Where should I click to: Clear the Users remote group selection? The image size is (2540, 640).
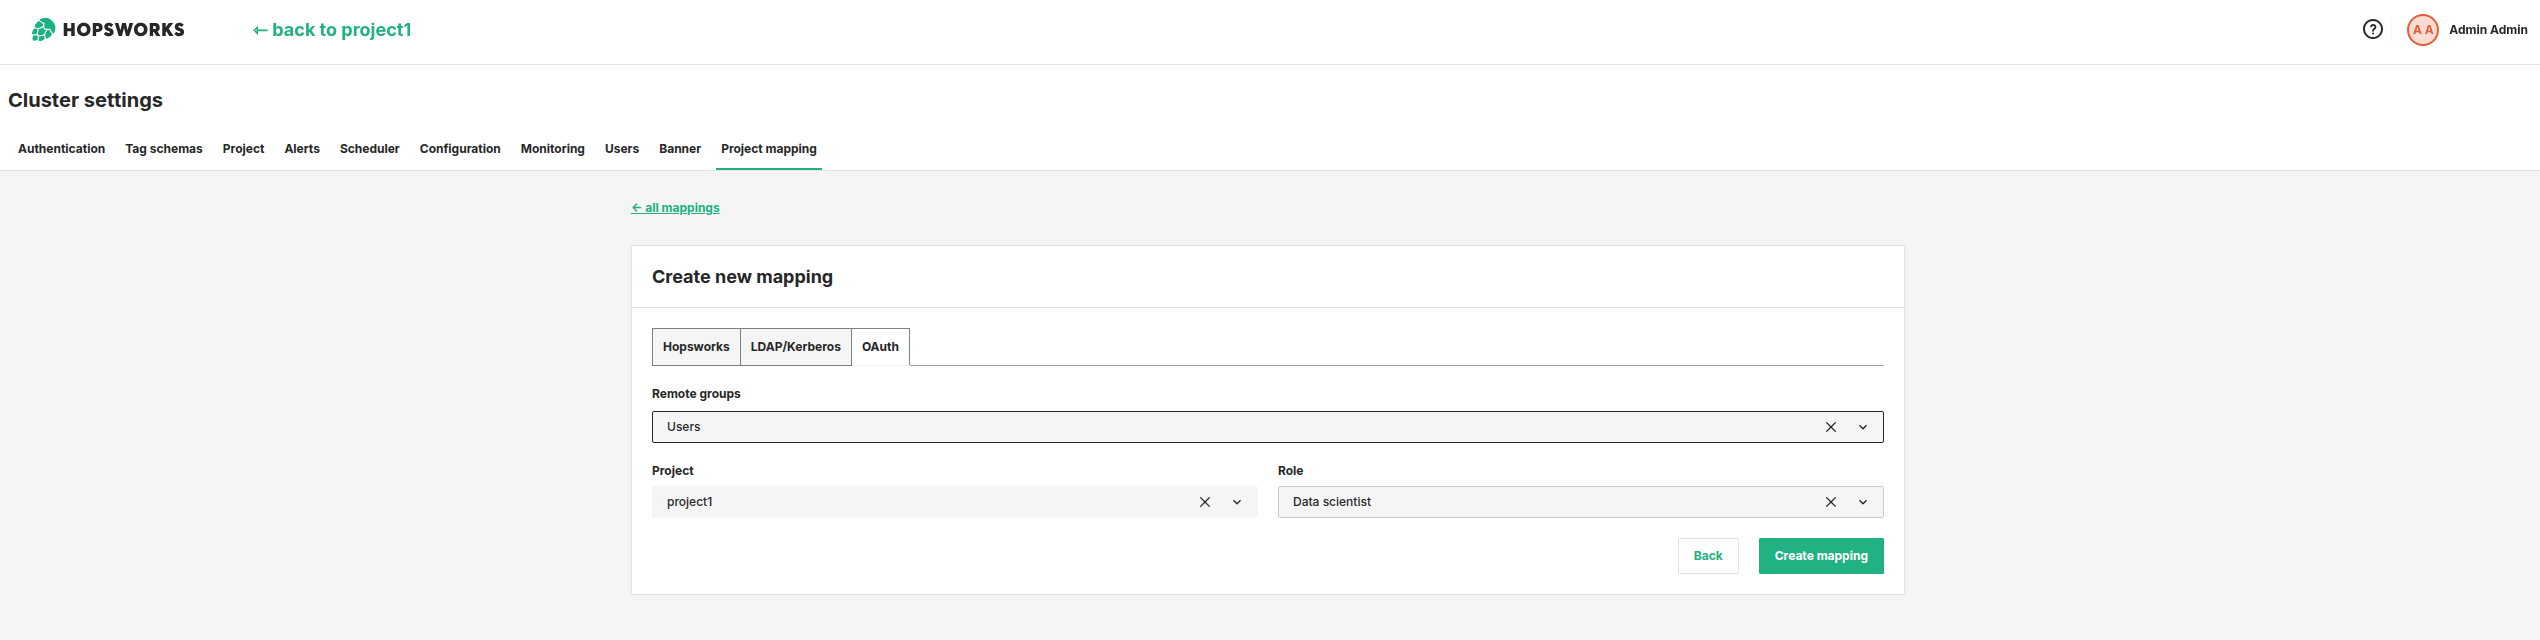pos(1830,427)
